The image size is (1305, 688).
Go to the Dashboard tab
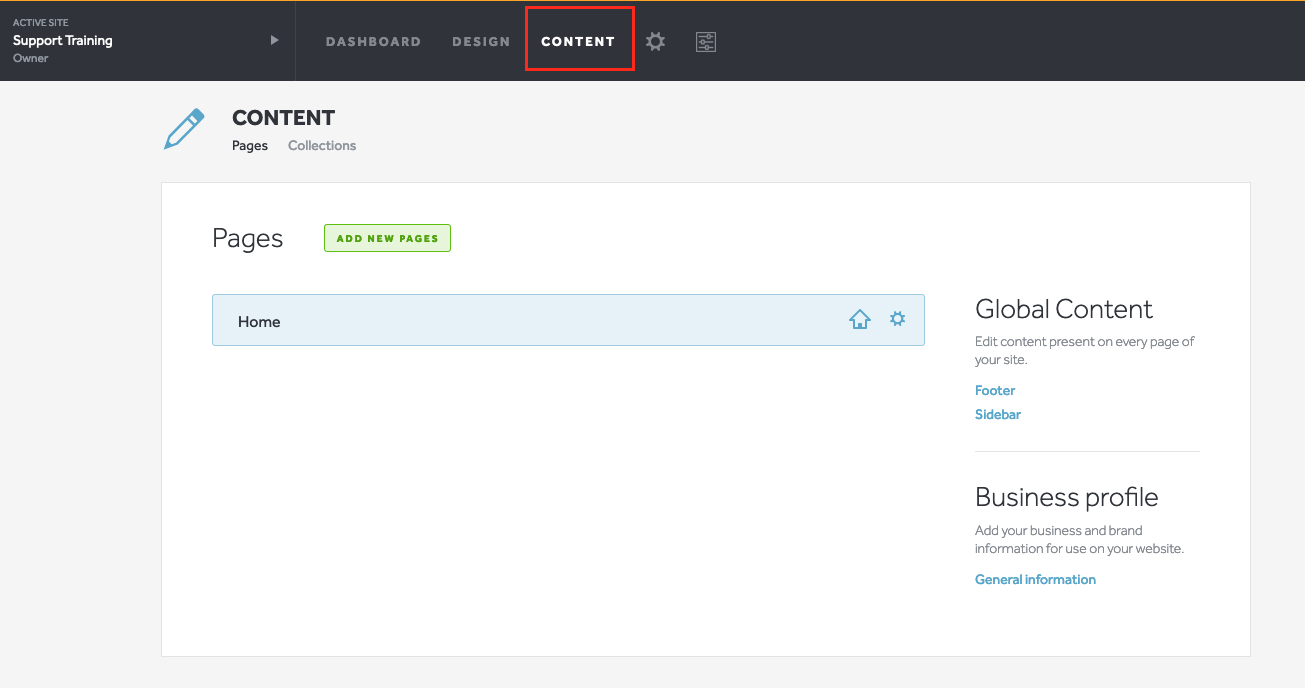[373, 42]
